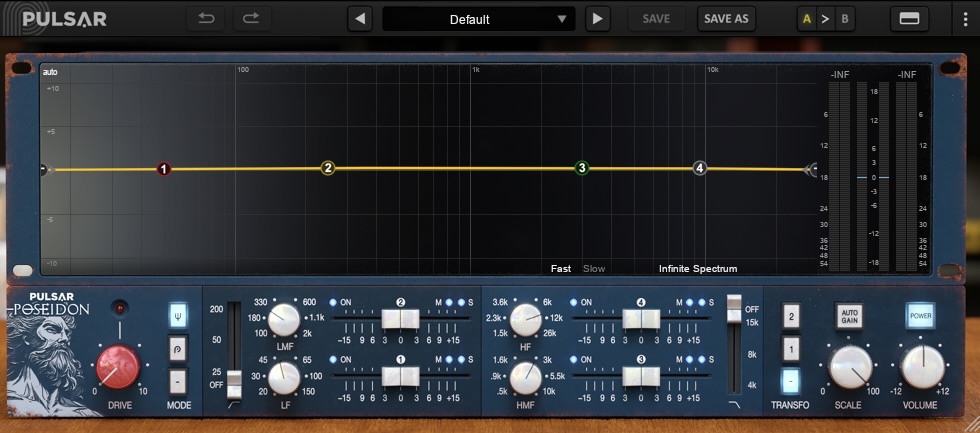
Task: Load the next preset with right arrow
Action: (x=598, y=19)
